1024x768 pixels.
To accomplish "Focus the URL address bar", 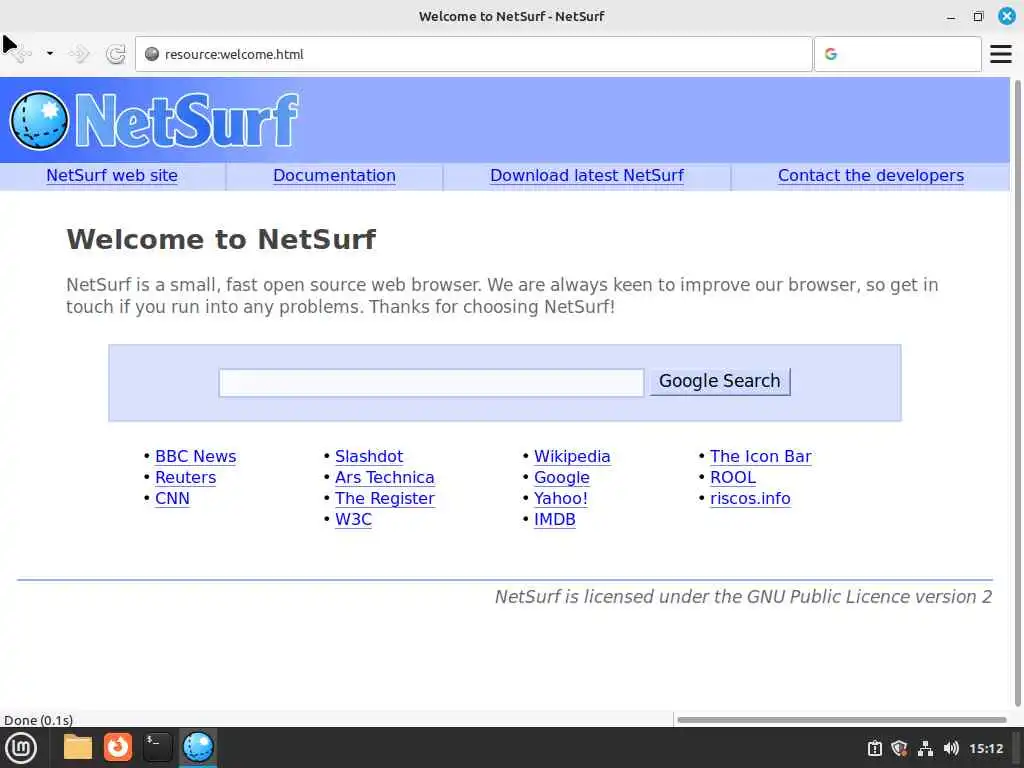I will pyautogui.click(x=473, y=54).
